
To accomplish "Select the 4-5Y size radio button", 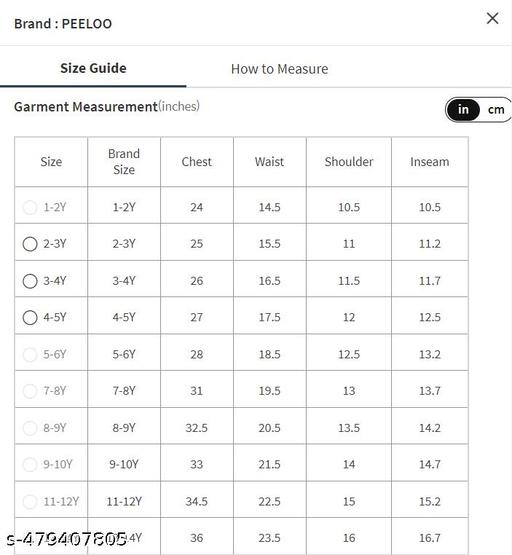I will coord(30,317).
